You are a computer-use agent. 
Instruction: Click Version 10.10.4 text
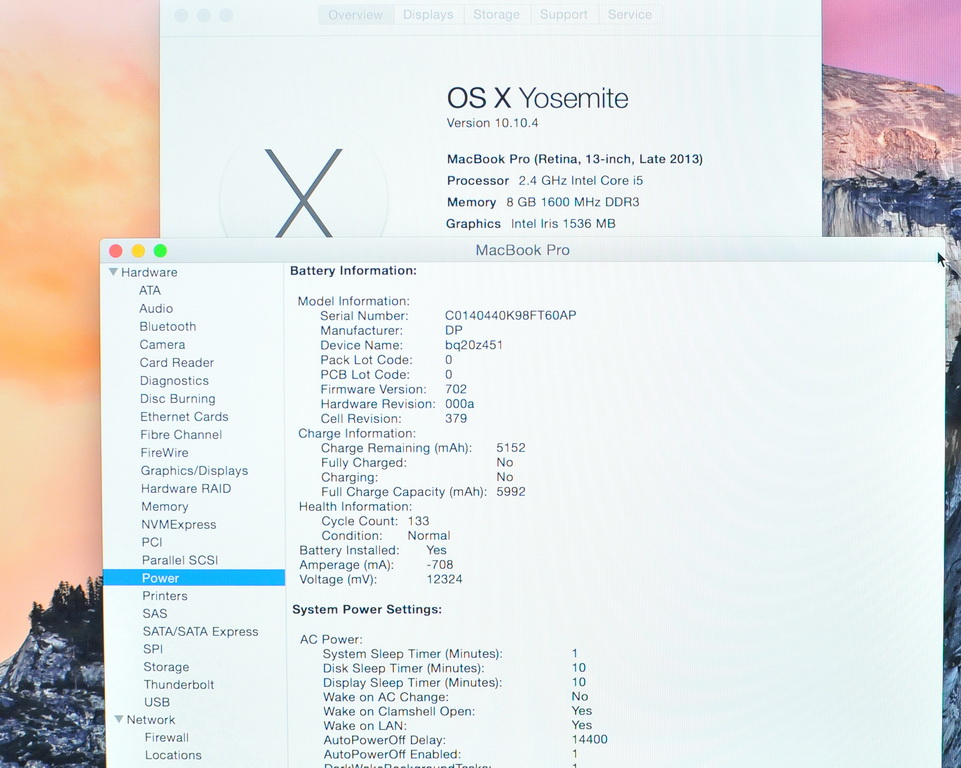(492, 123)
